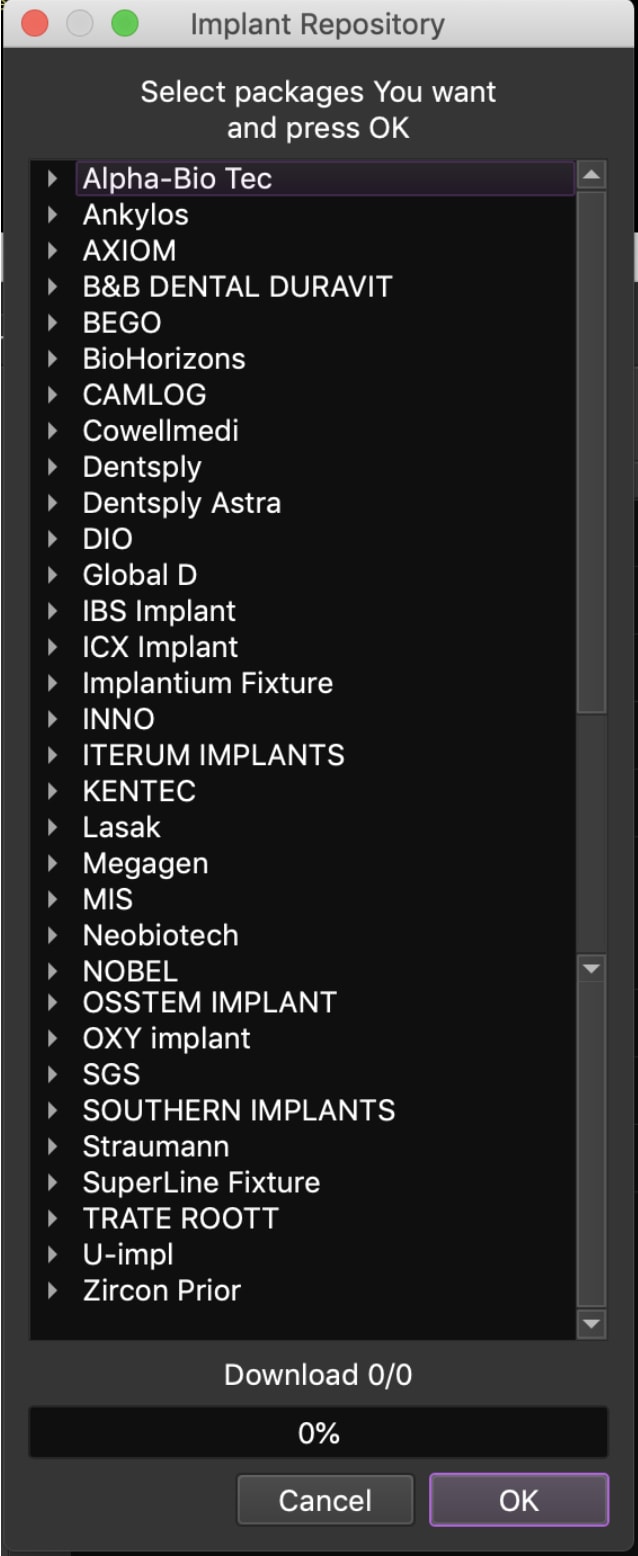Expand the Megagen package arrow
The image size is (638, 1556).
click(x=53, y=863)
